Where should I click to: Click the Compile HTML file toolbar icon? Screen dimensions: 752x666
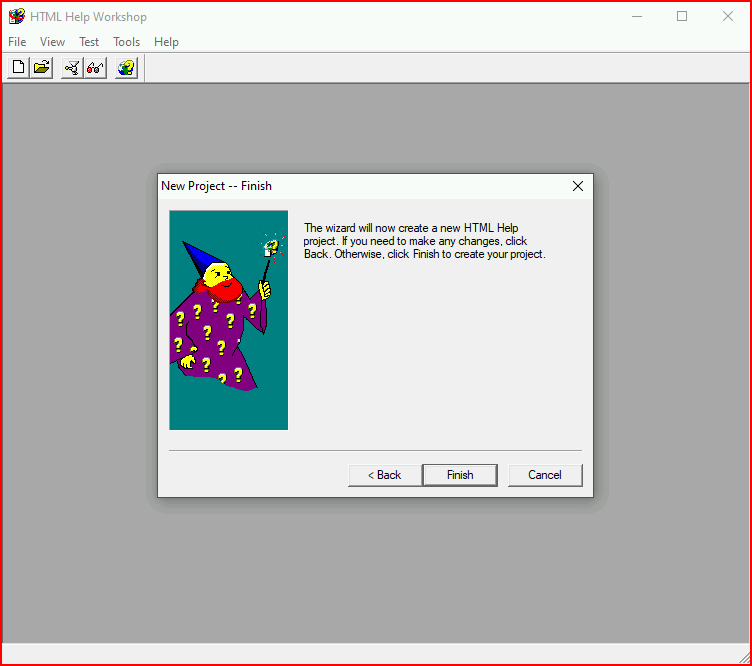click(72, 68)
